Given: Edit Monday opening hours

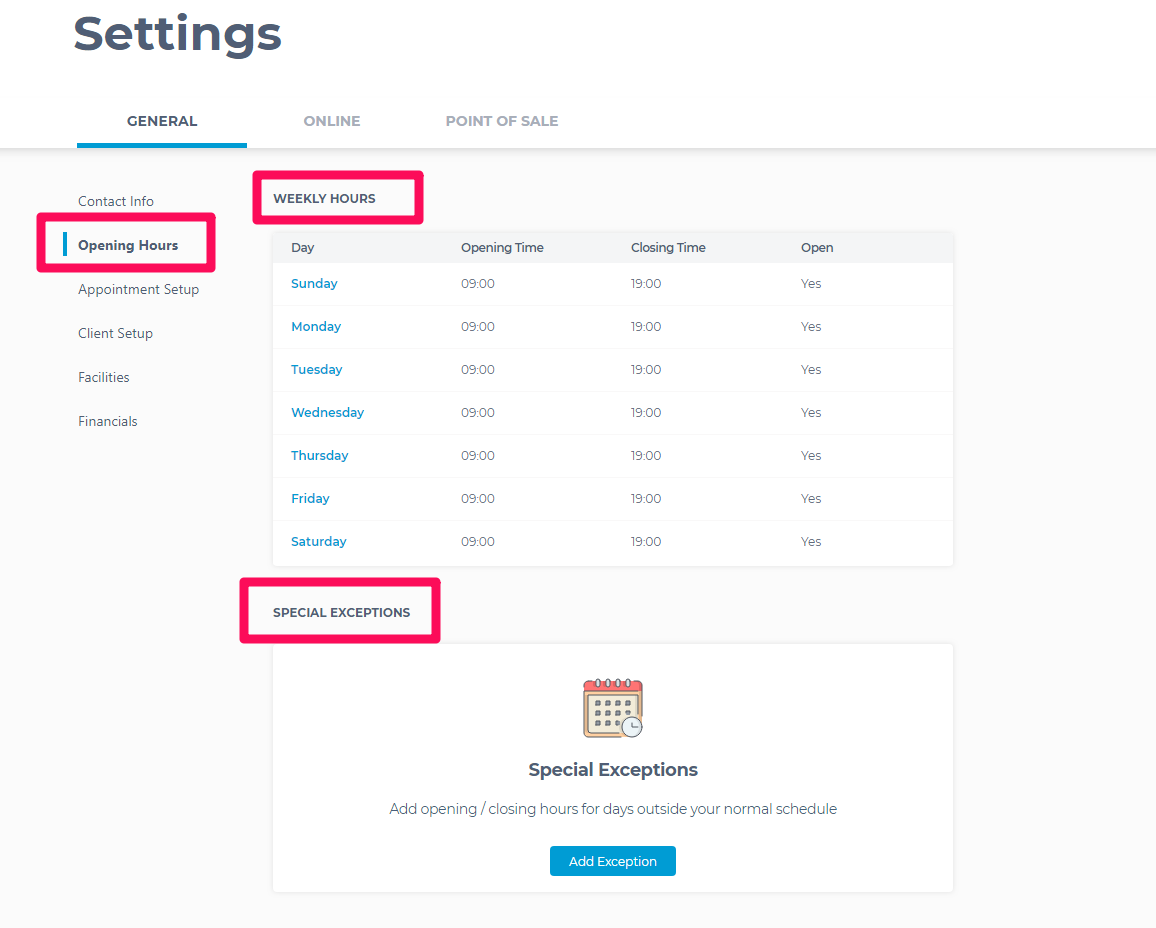Looking at the screenshot, I should (x=316, y=327).
